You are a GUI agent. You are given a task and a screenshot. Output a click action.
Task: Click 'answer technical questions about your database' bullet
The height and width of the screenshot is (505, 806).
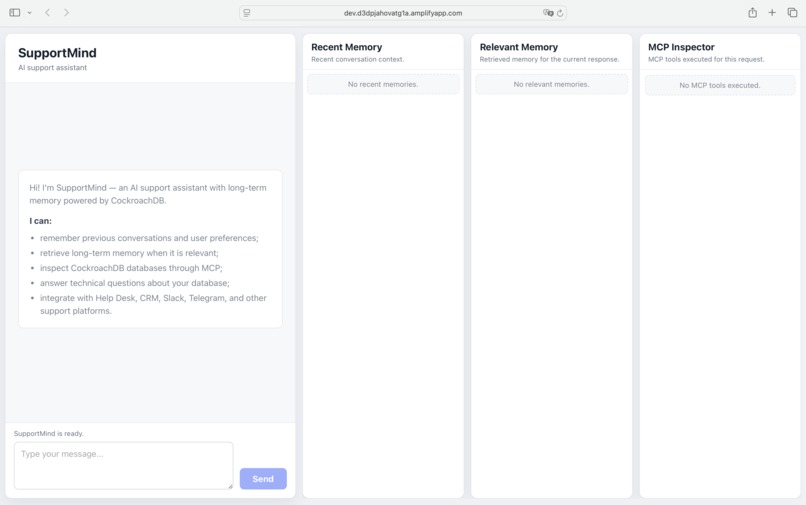[x=135, y=283]
